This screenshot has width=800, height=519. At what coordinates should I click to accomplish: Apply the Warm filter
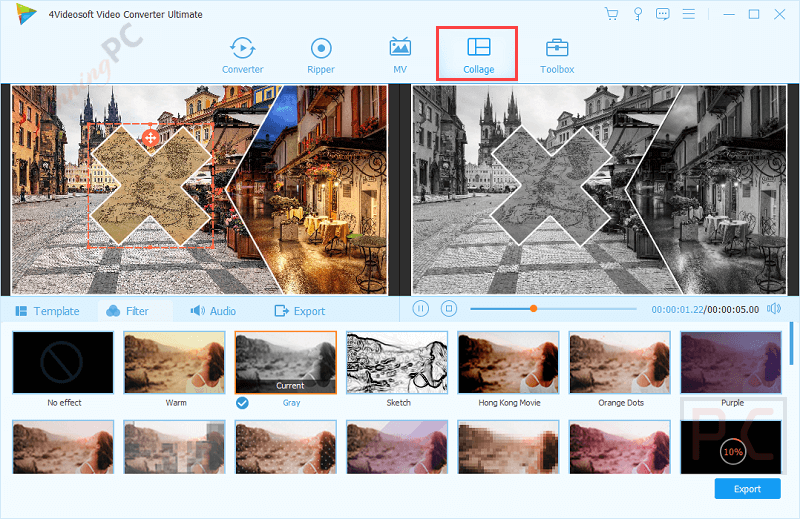(174, 362)
